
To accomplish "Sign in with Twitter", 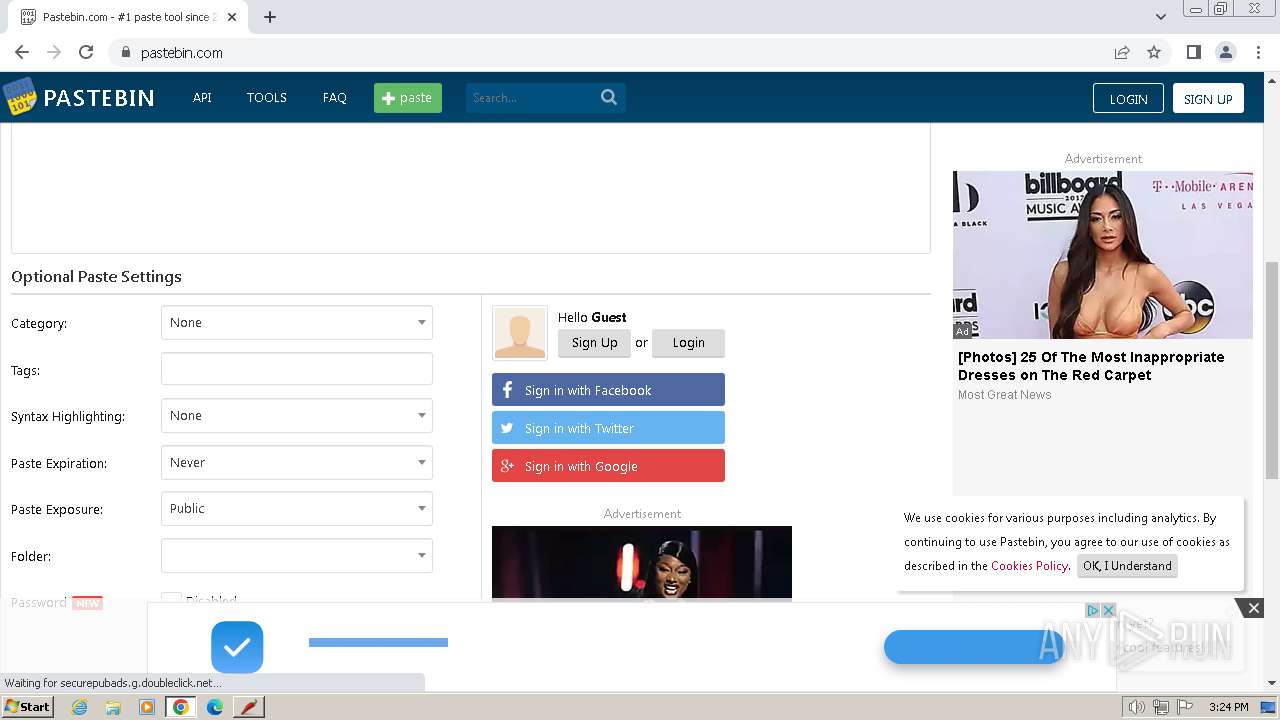I will coord(608,428).
